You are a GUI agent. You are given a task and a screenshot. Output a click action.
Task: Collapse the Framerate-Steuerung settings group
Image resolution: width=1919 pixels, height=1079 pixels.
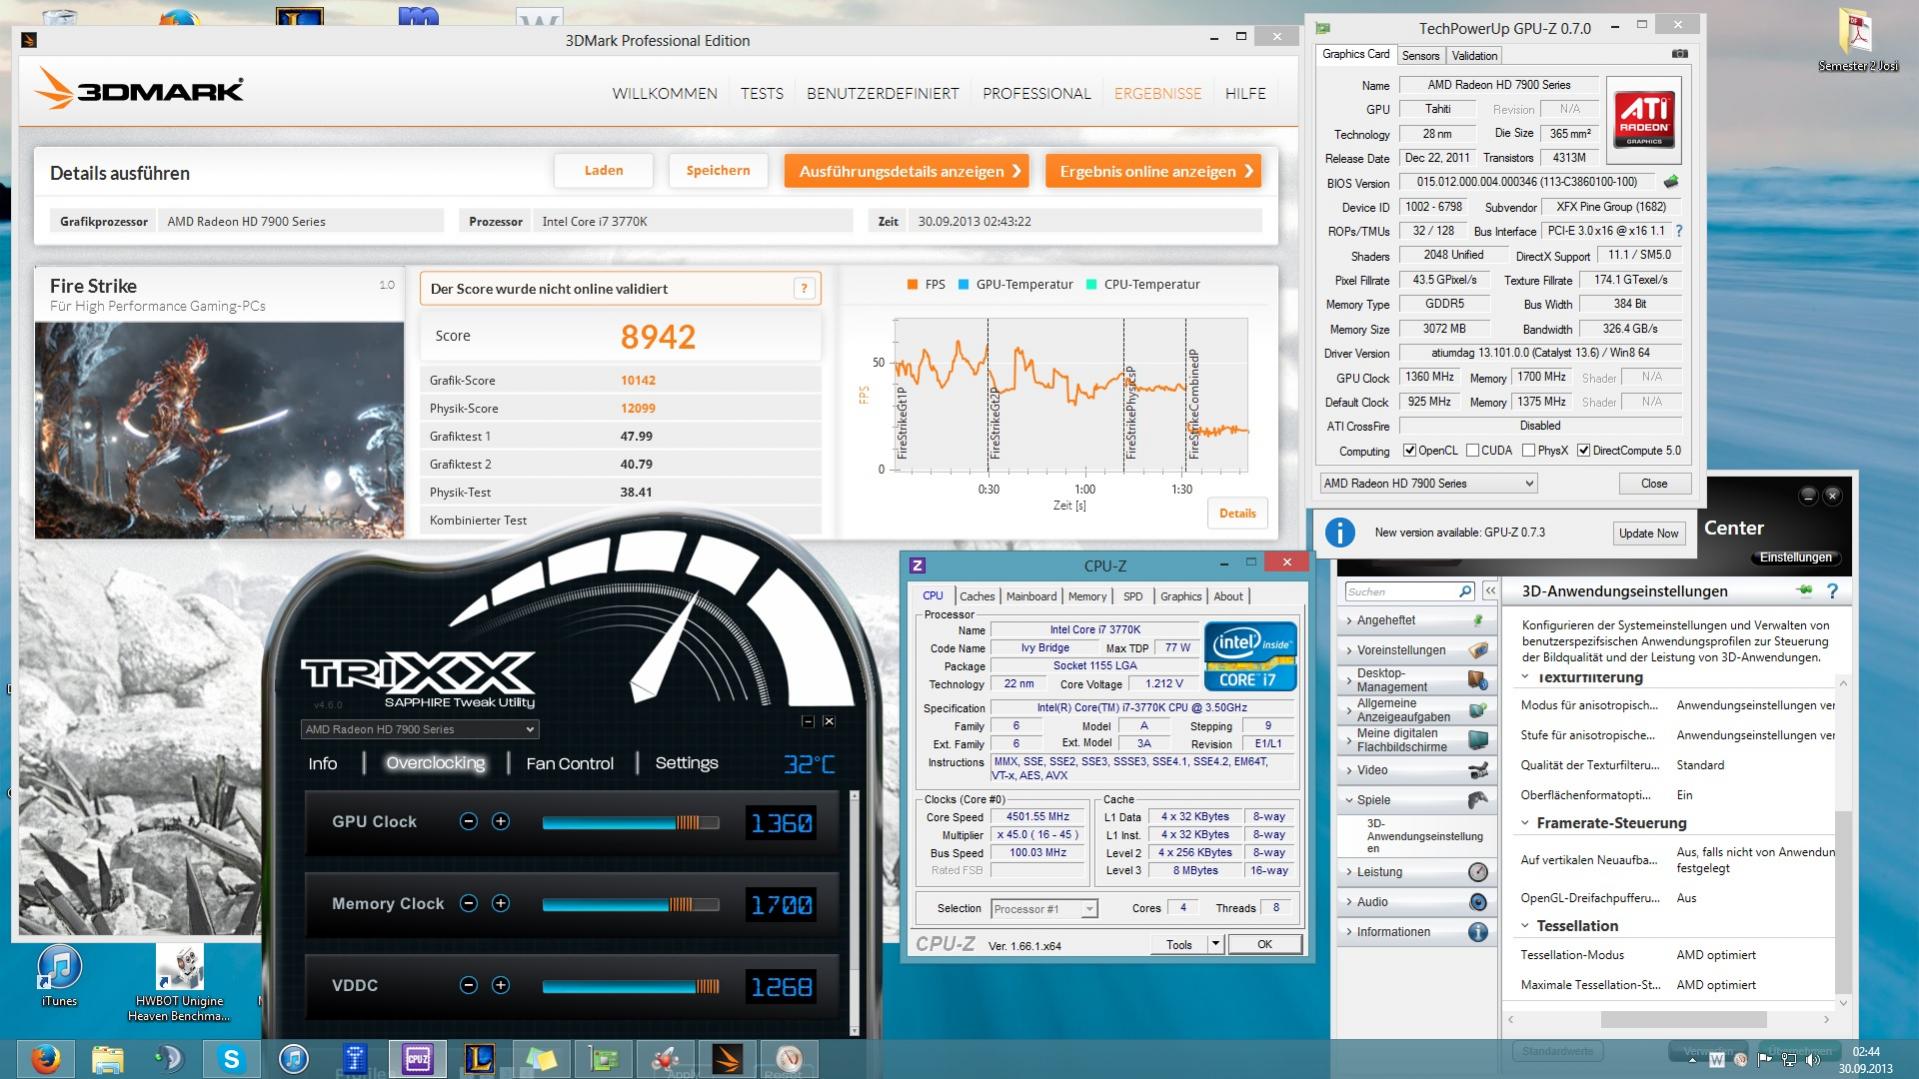[1525, 823]
